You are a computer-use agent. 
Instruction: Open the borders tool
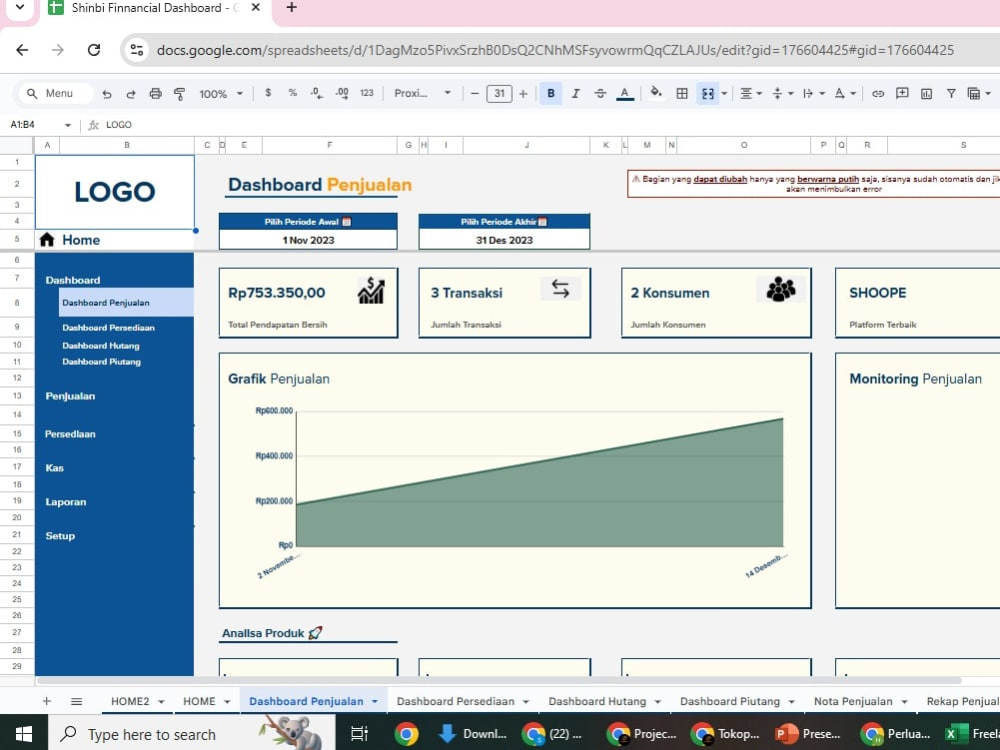tap(682, 93)
